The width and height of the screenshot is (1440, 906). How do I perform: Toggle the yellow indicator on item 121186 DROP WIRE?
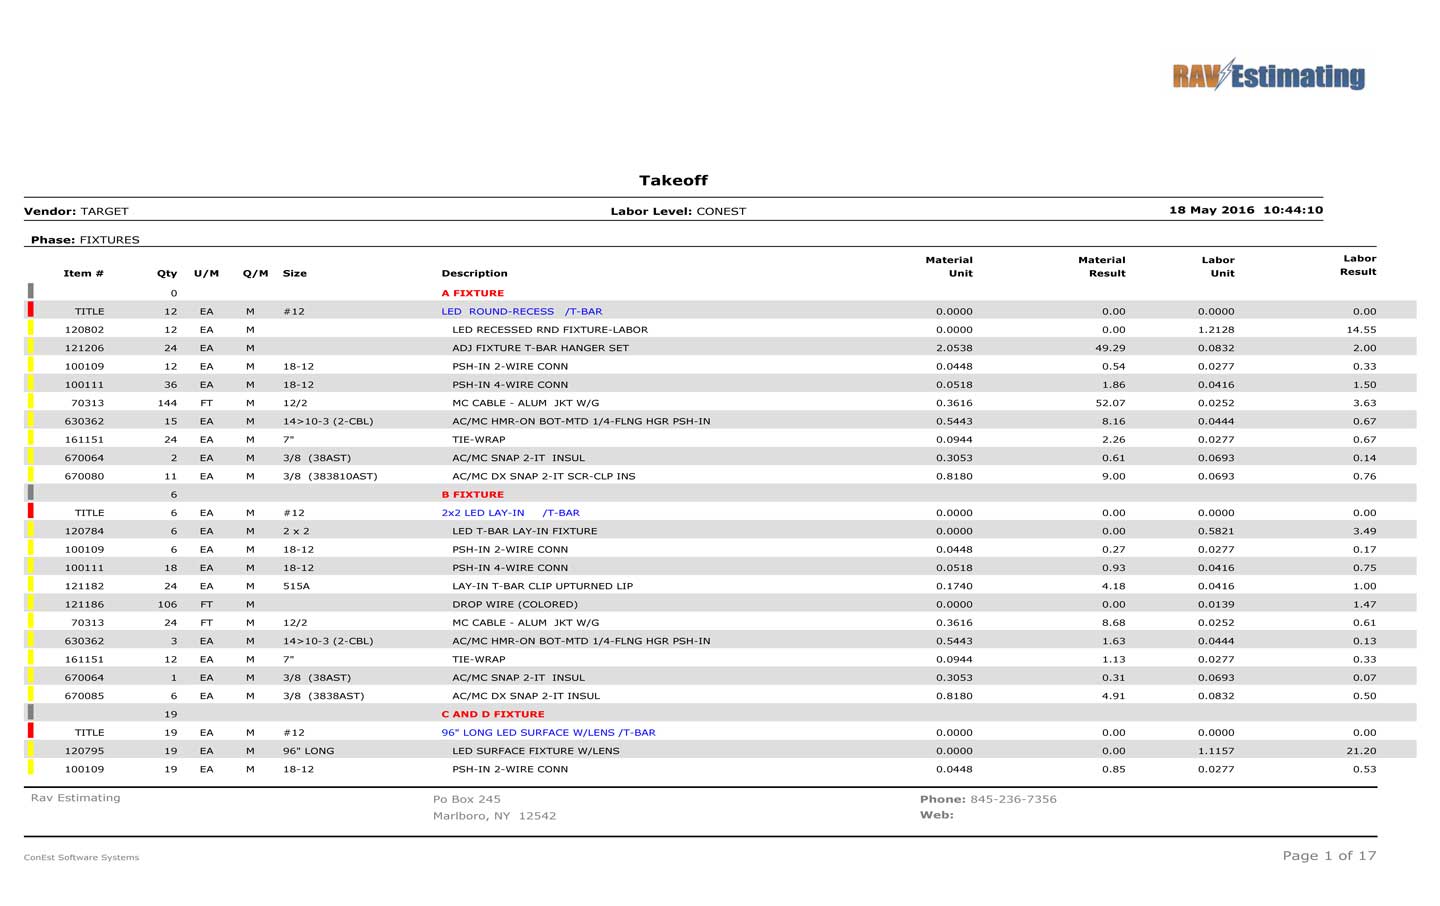tap(31, 604)
